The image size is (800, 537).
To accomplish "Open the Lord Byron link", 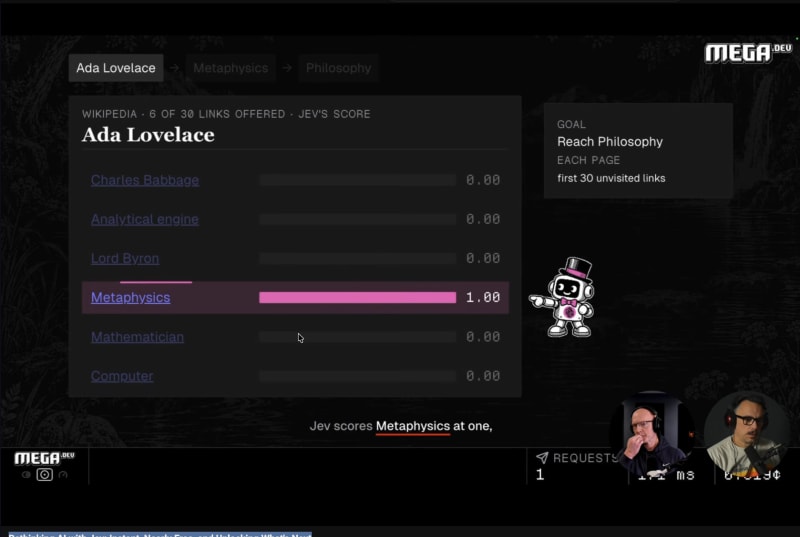I will pos(125,259).
